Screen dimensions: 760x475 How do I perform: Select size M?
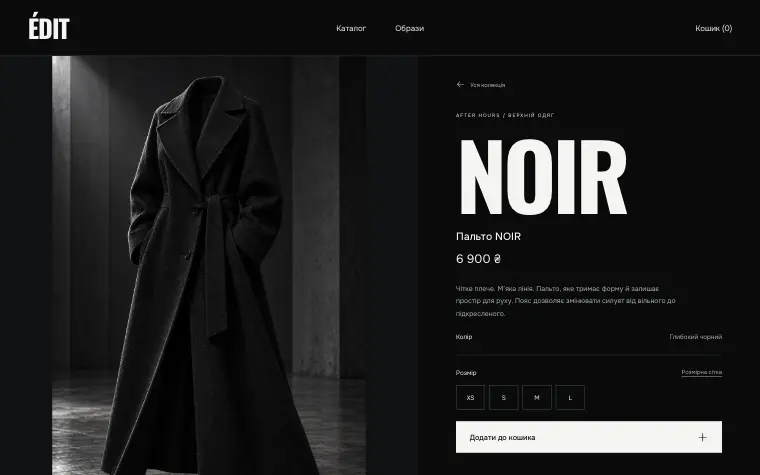coord(537,397)
